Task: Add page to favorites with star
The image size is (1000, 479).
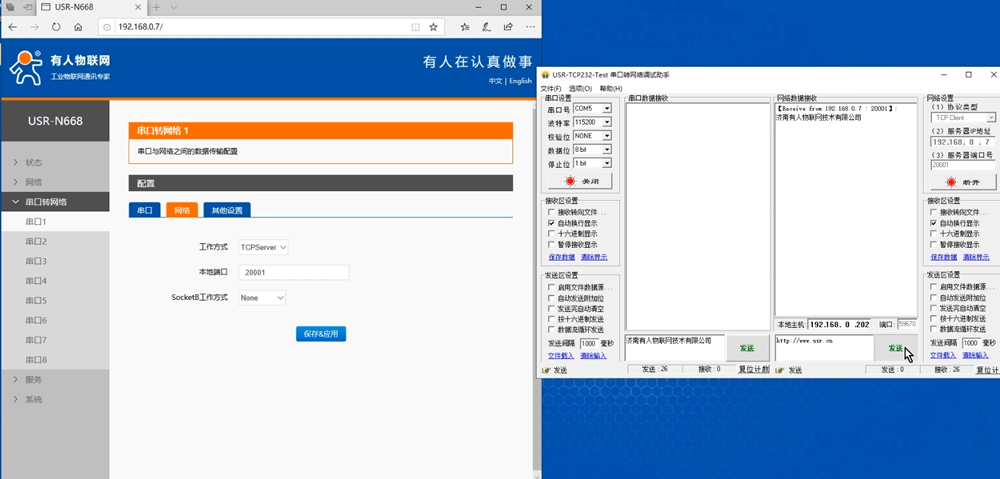Action: click(433, 27)
